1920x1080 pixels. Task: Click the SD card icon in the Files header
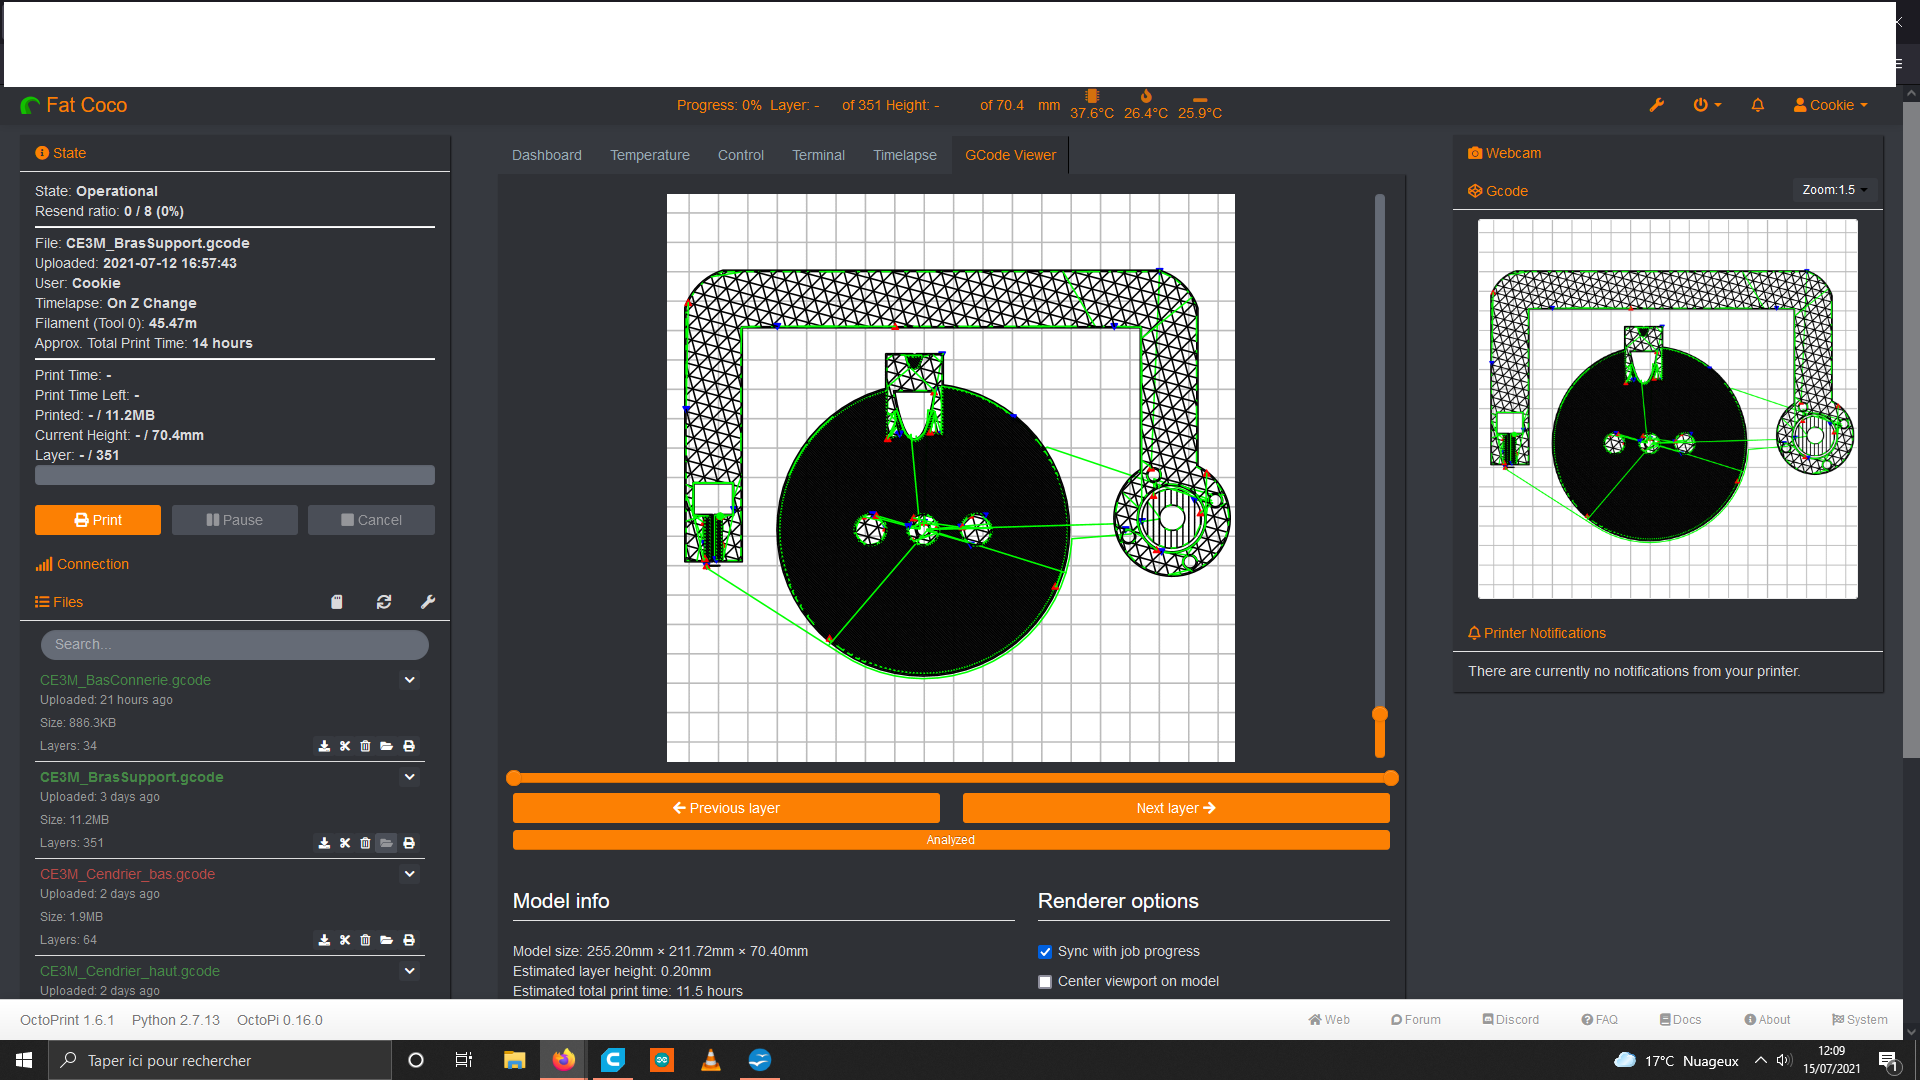337,602
